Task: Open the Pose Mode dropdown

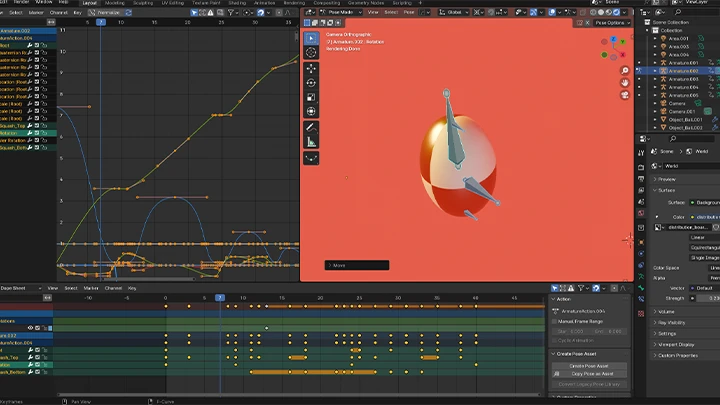Action: click(341, 12)
